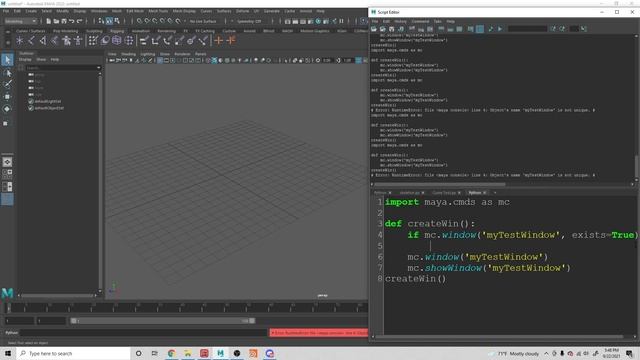Click Clear History icon in Script Editor toolbar
Viewport: 640px width, 360px height.
(x=412, y=29)
